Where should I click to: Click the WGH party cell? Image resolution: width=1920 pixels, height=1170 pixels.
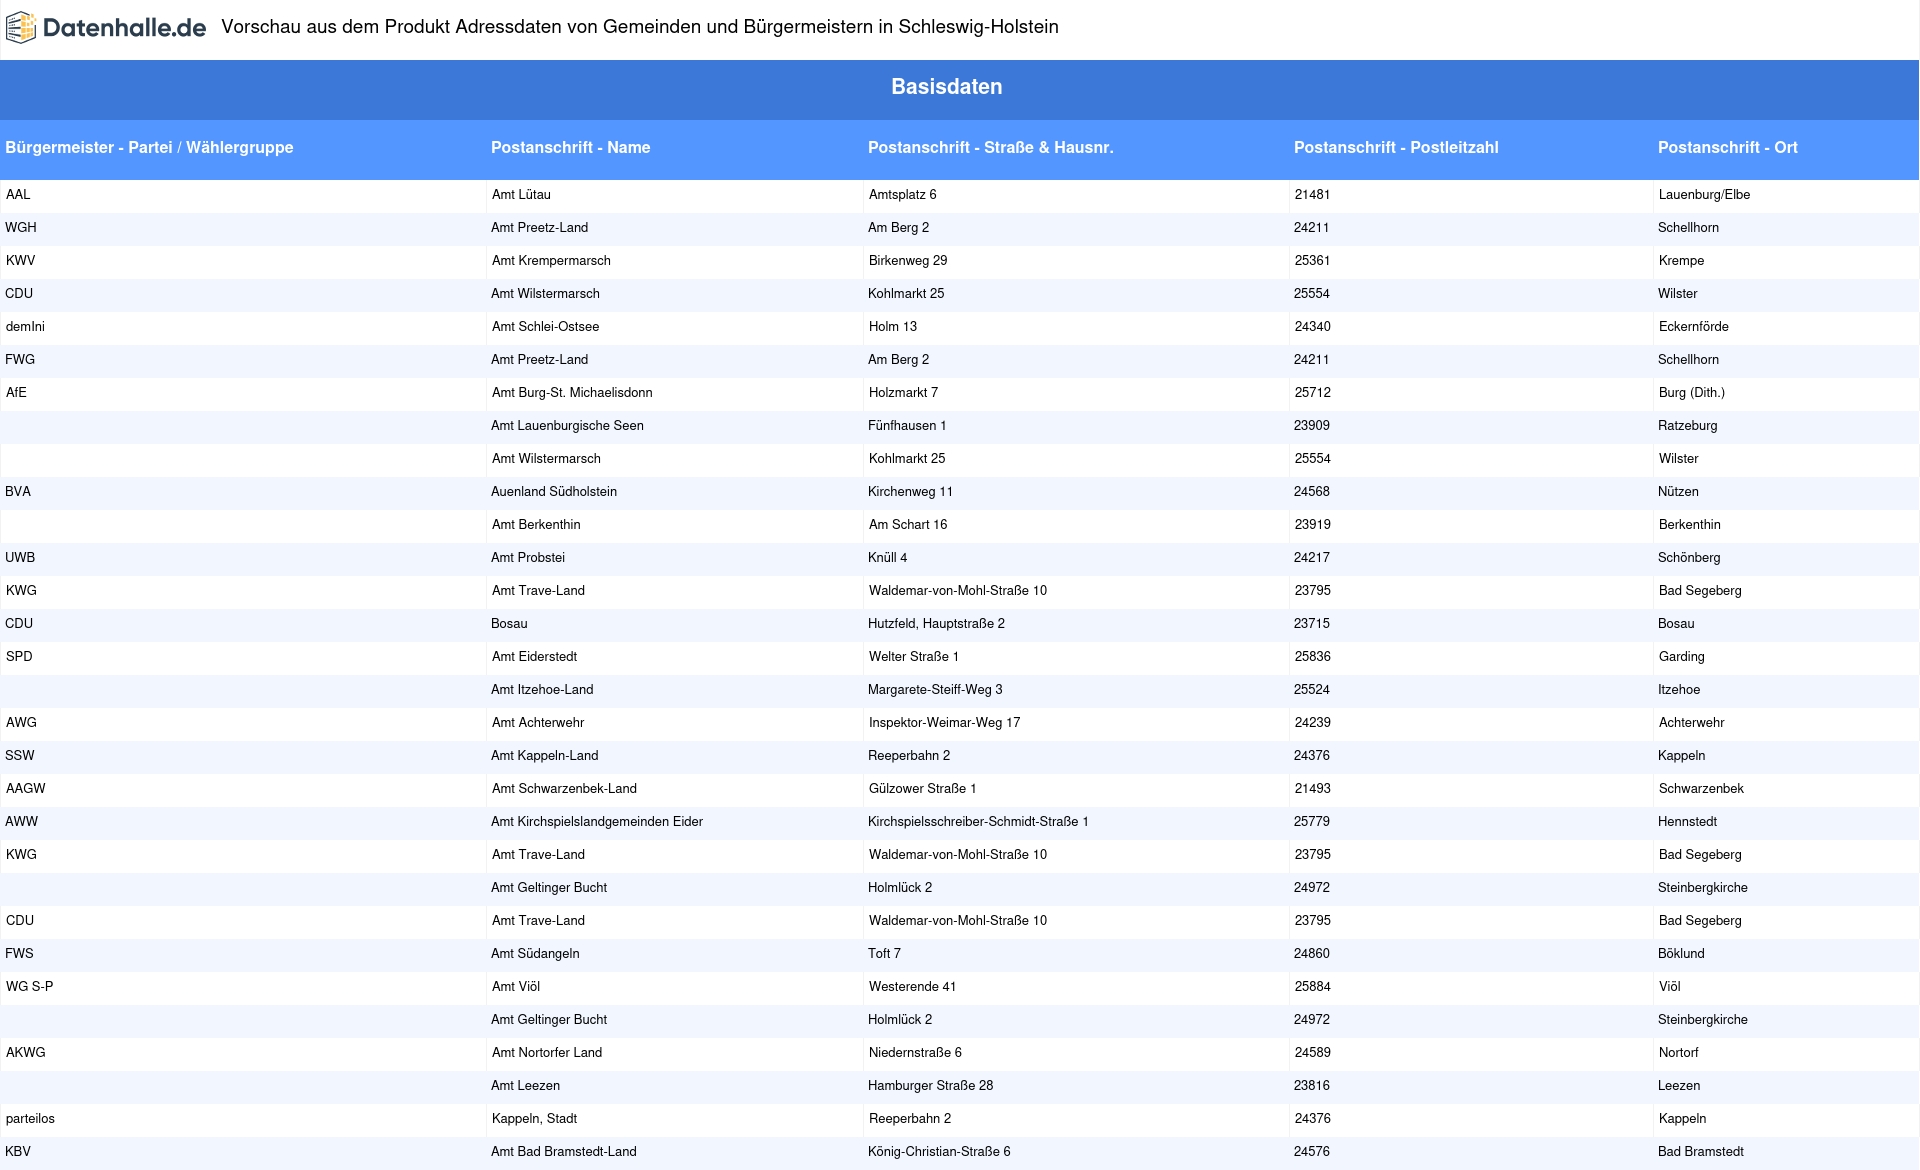coord(21,228)
